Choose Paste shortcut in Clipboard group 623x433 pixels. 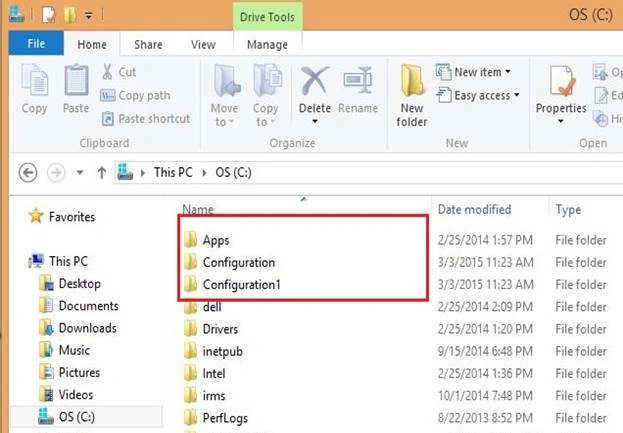point(145,119)
